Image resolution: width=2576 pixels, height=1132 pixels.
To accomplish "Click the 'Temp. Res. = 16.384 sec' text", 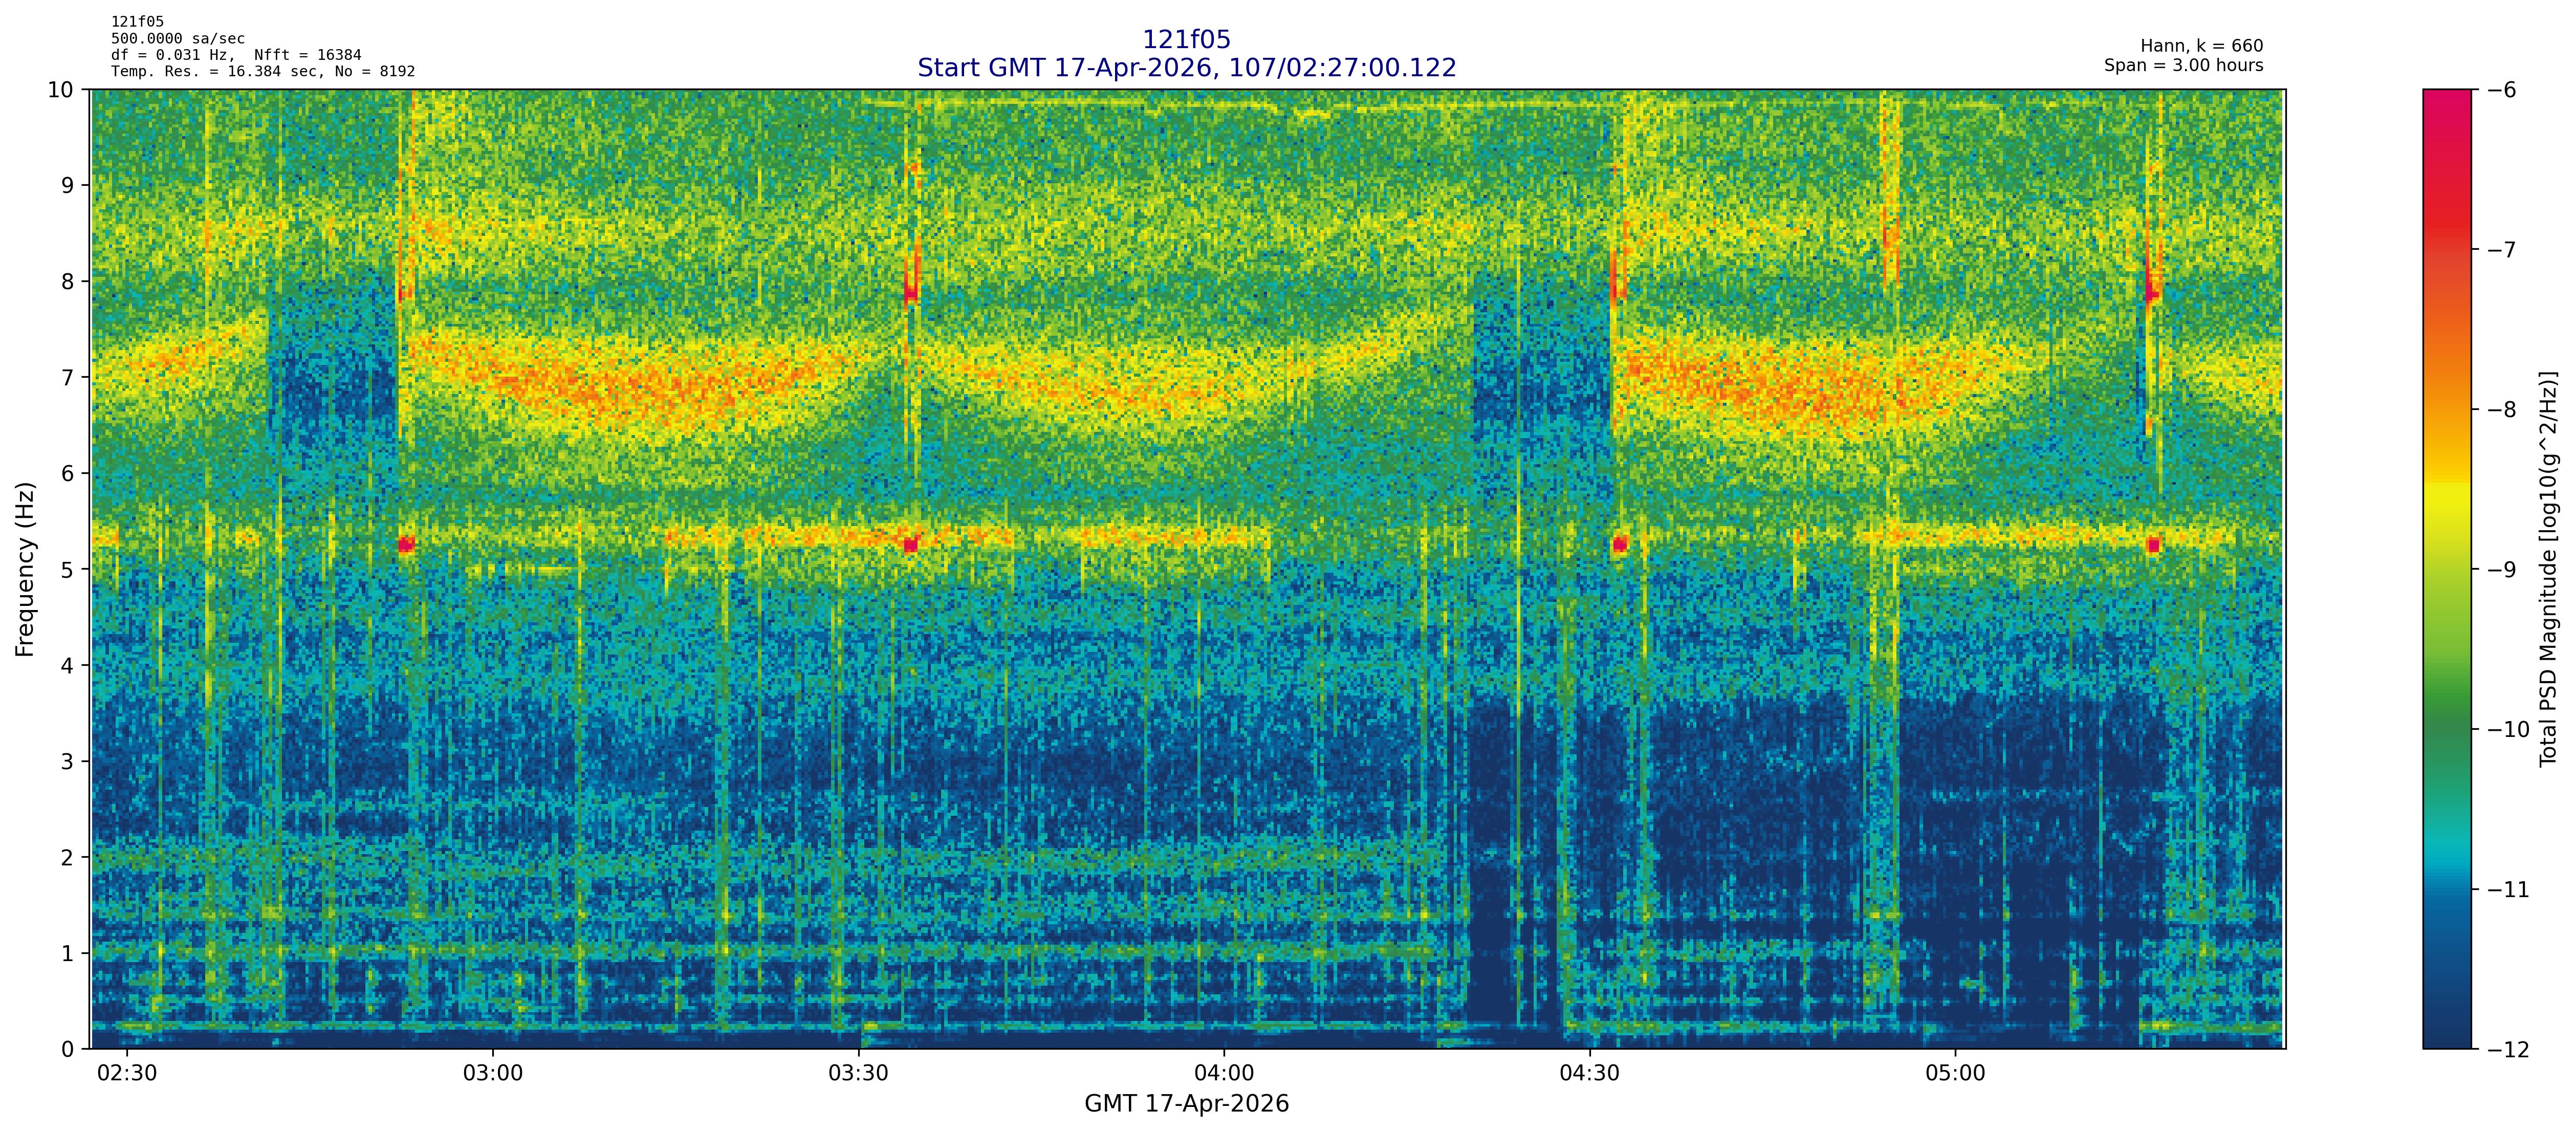I will [217, 72].
